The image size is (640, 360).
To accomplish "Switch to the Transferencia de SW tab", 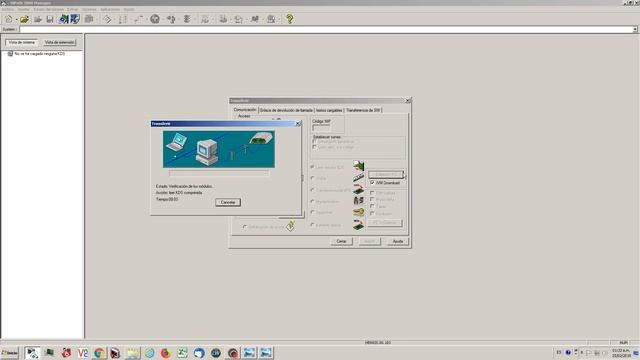I will tap(363, 110).
